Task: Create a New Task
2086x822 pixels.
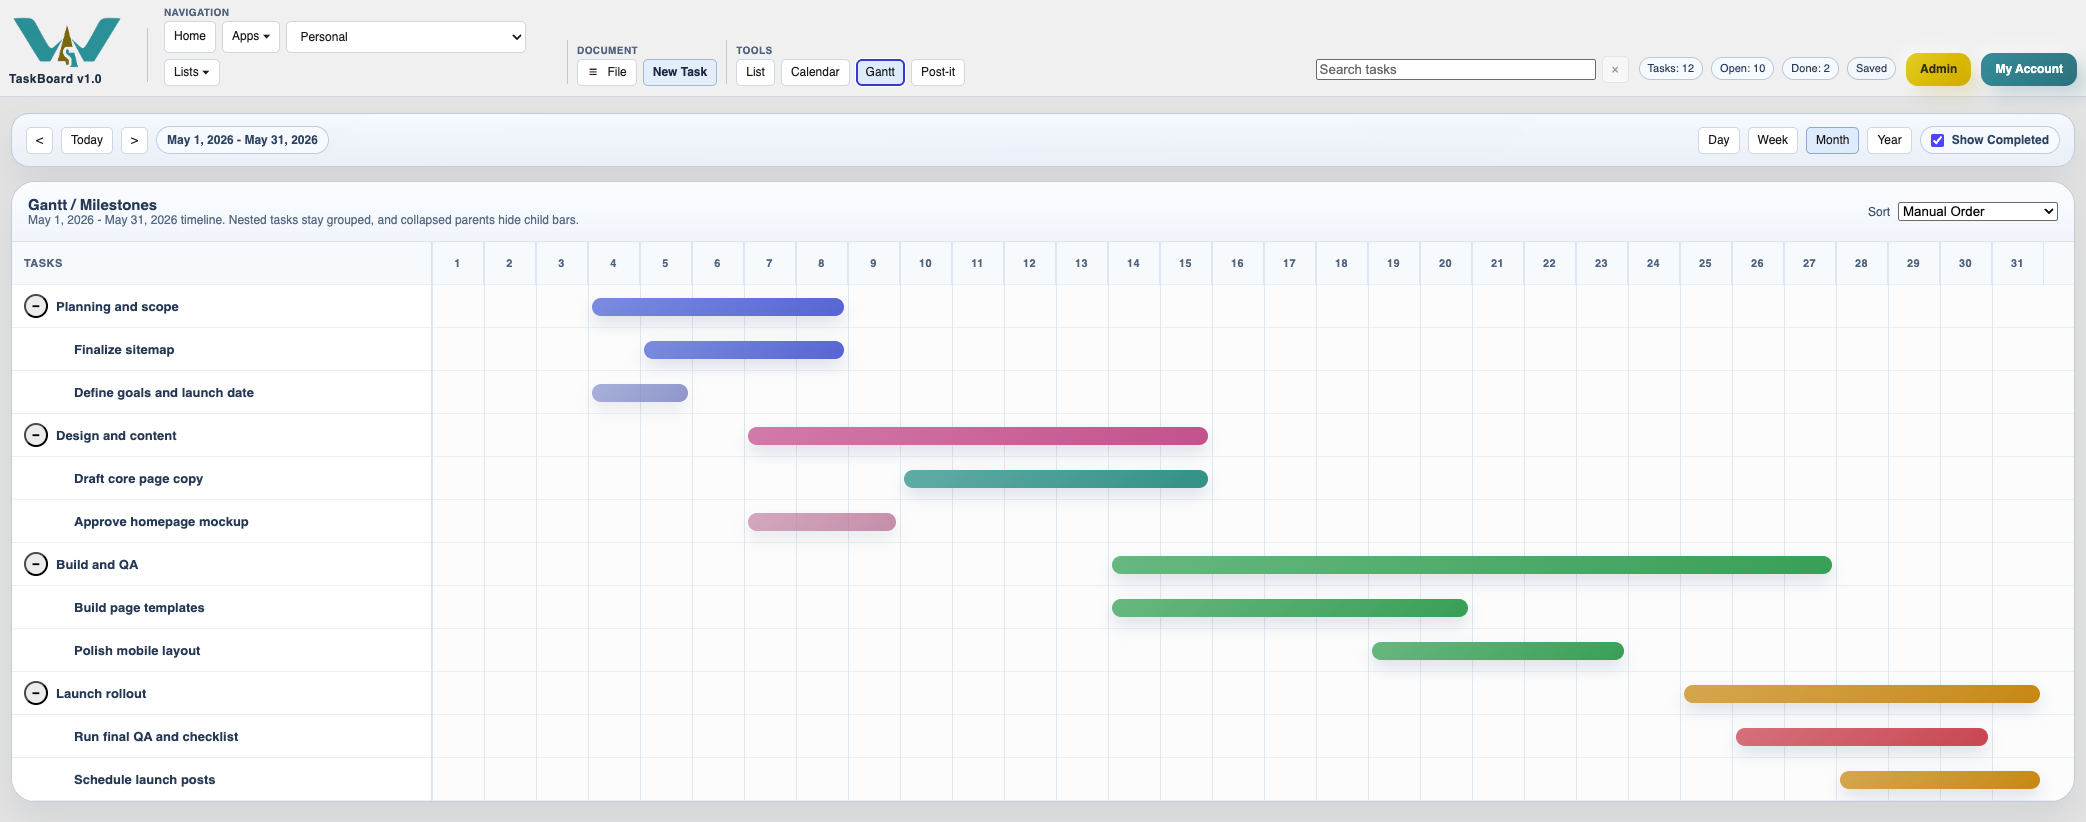Action: [x=680, y=72]
